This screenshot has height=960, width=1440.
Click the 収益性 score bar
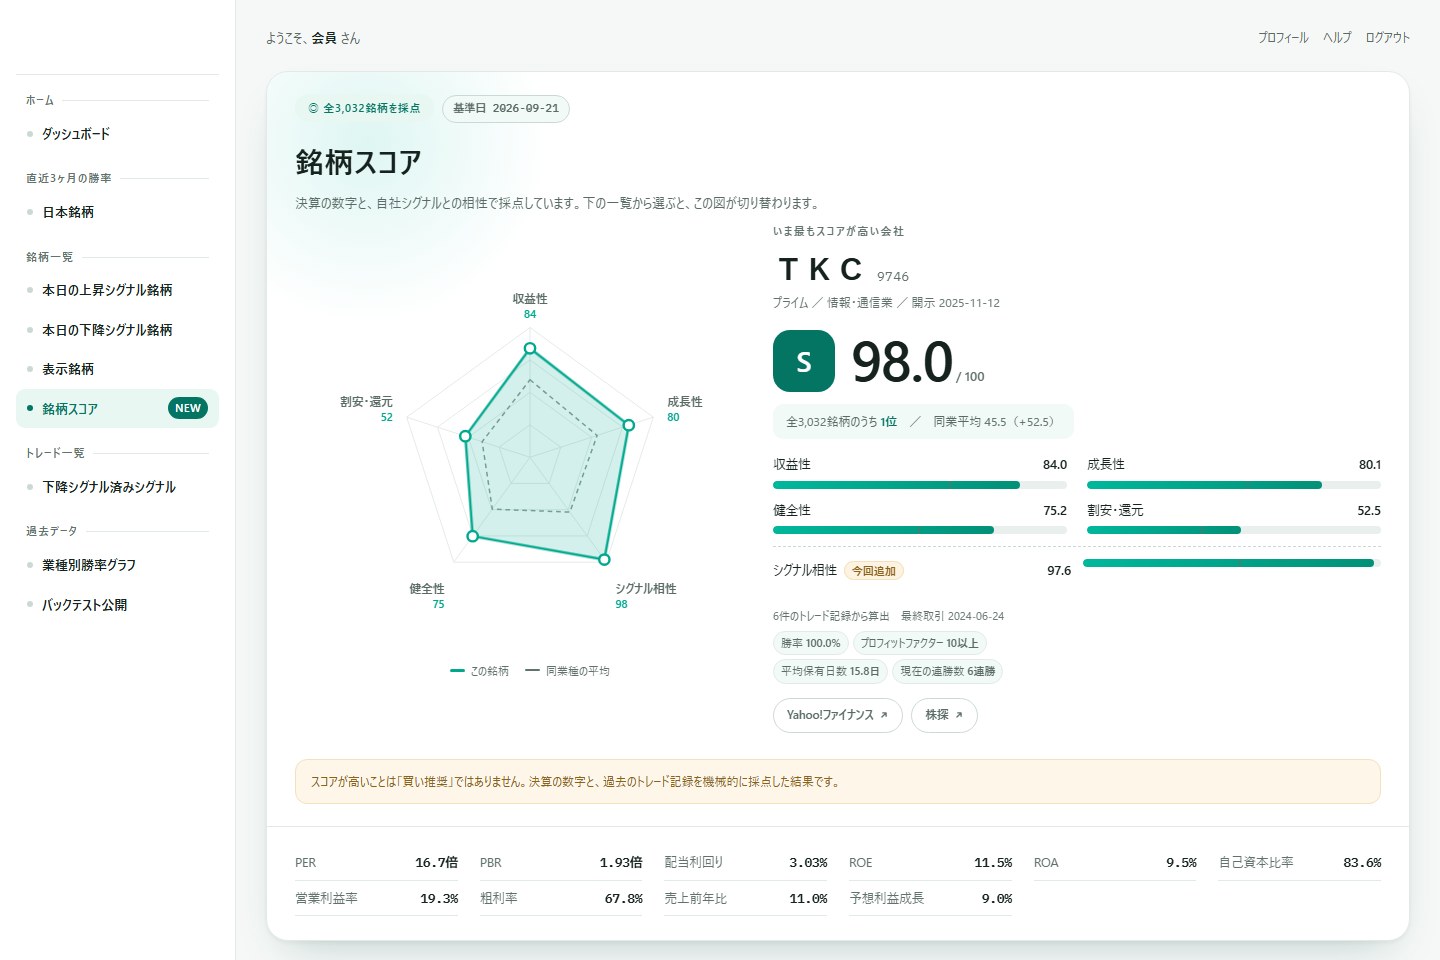coord(920,485)
